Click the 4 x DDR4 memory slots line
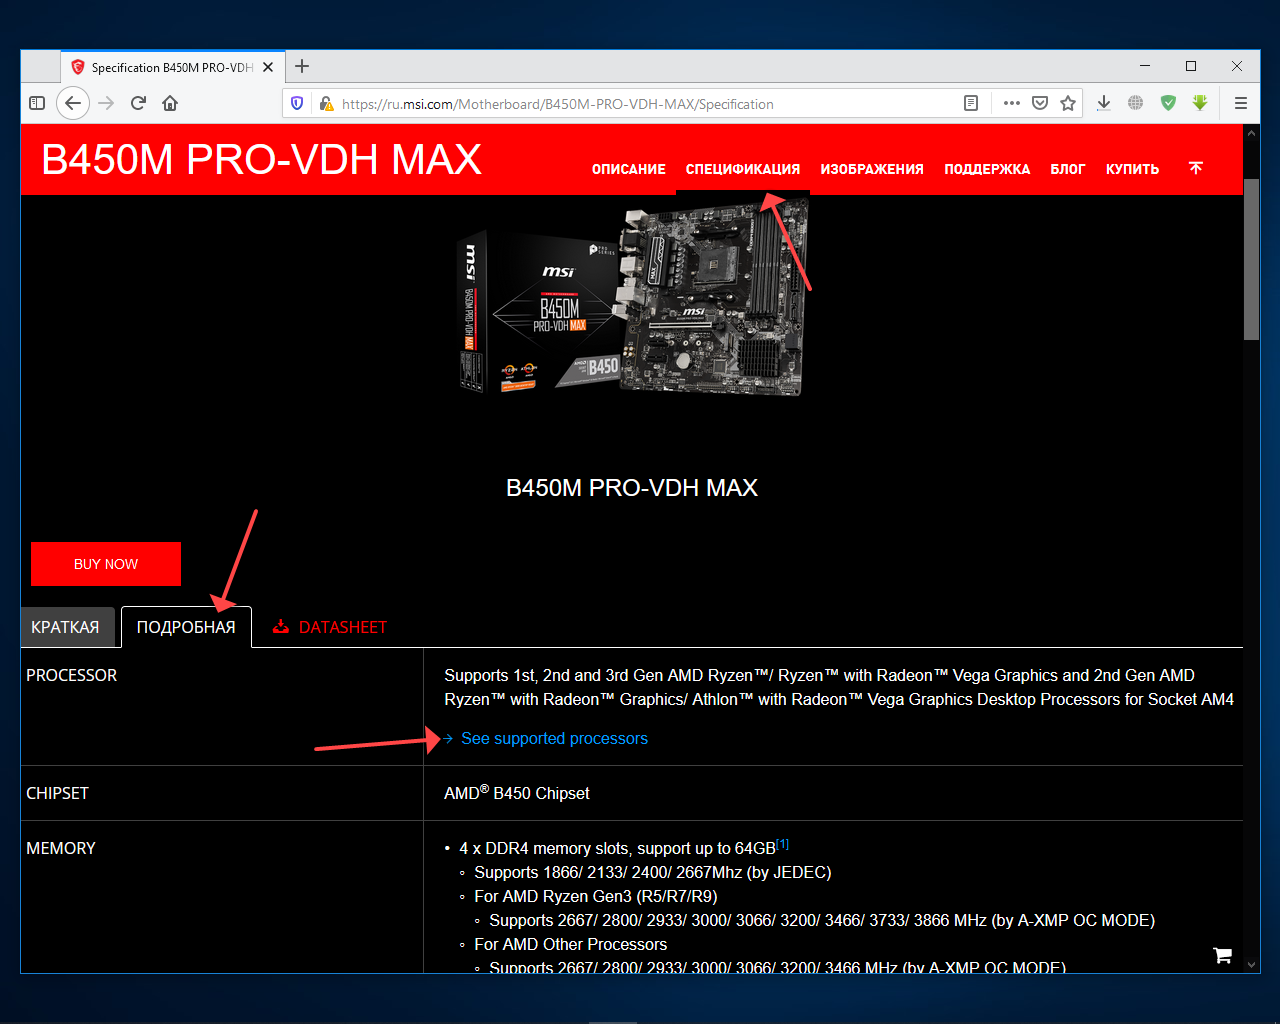The height and width of the screenshot is (1024, 1280). (x=617, y=848)
